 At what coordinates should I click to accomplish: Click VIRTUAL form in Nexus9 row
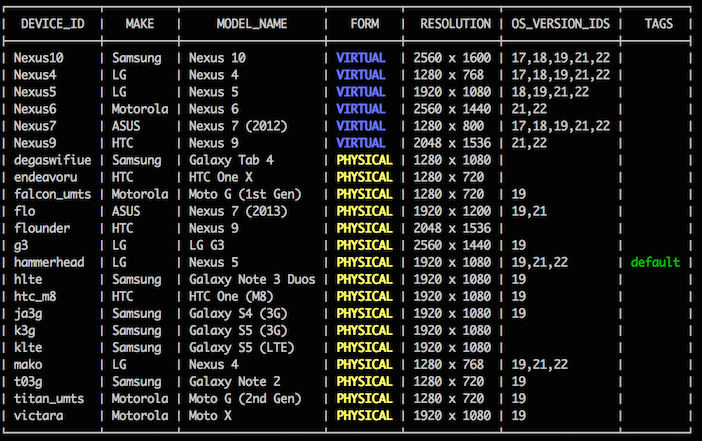pyautogui.click(x=361, y=143)
